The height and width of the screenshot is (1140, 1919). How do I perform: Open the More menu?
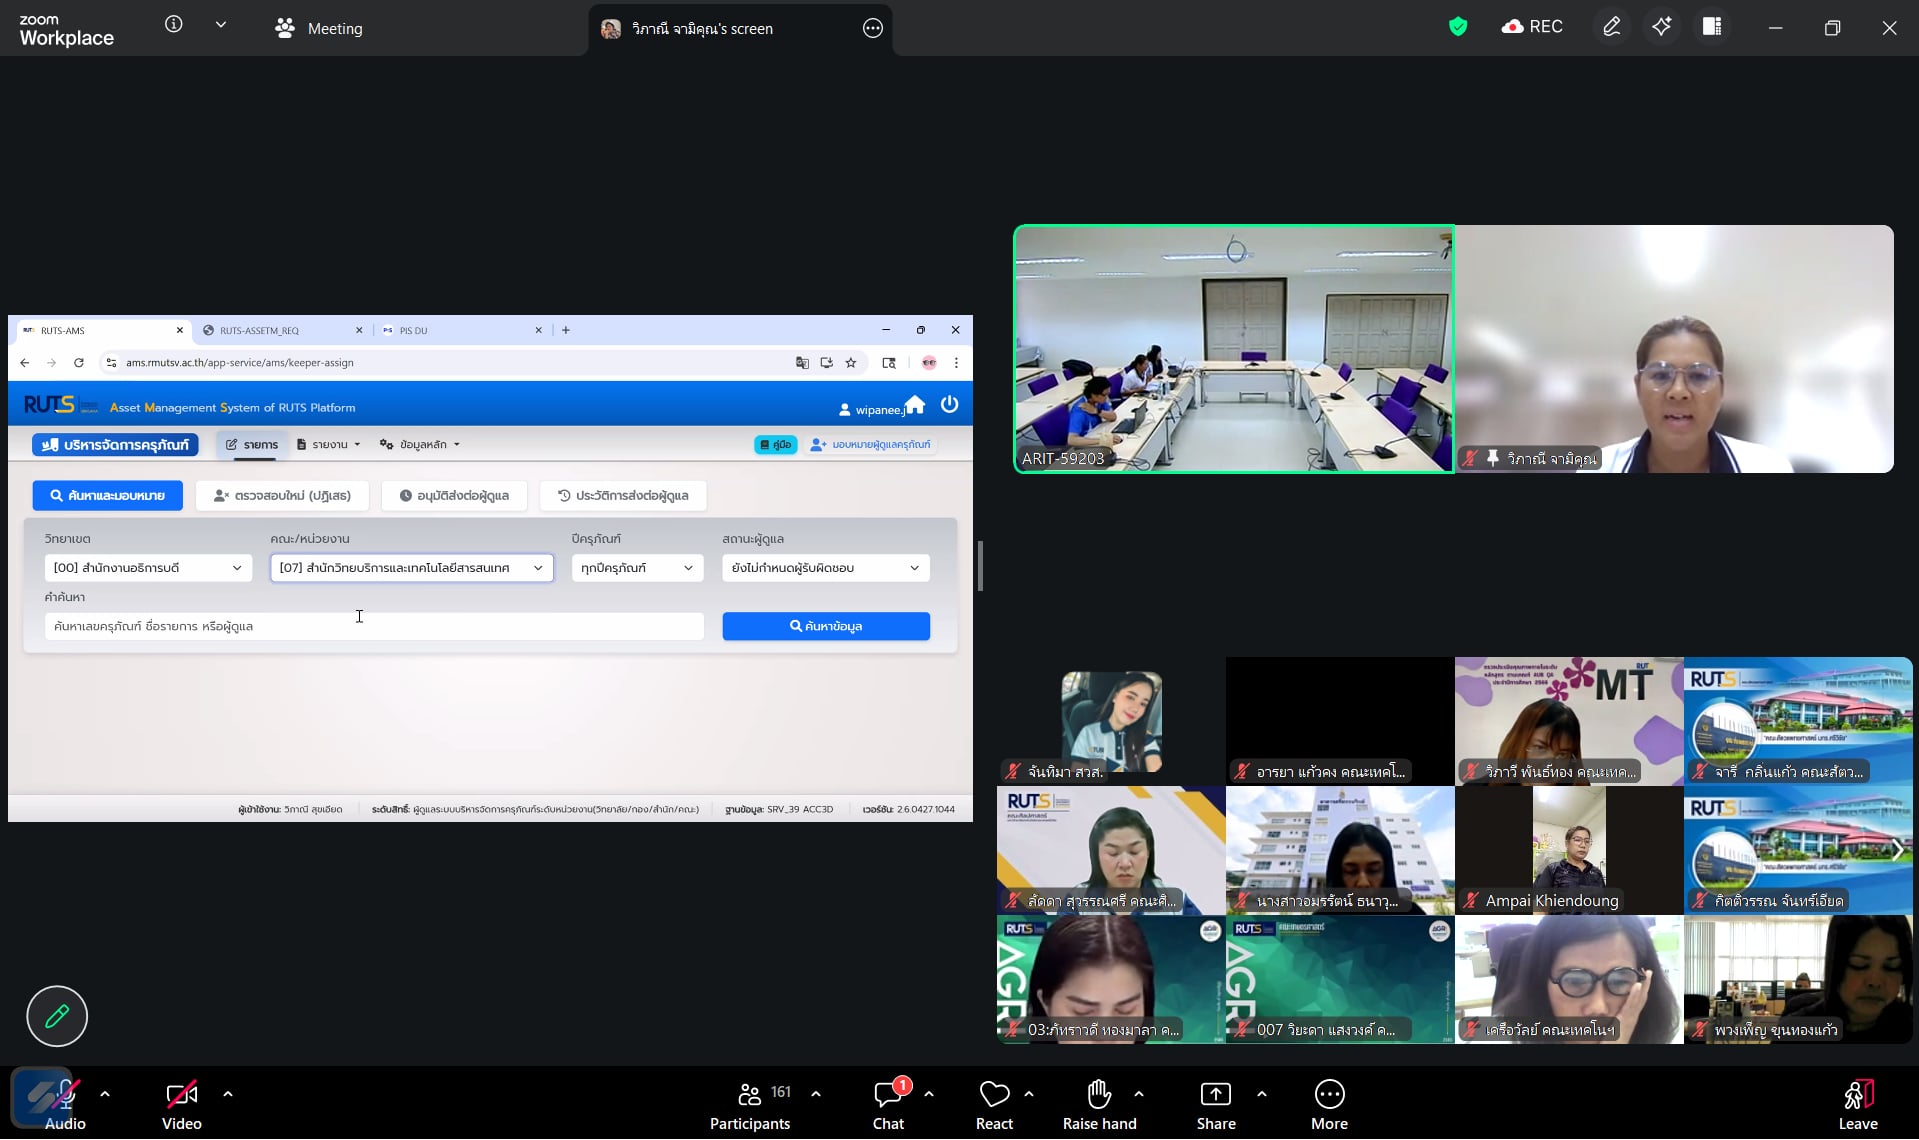pos(1329,1104)
